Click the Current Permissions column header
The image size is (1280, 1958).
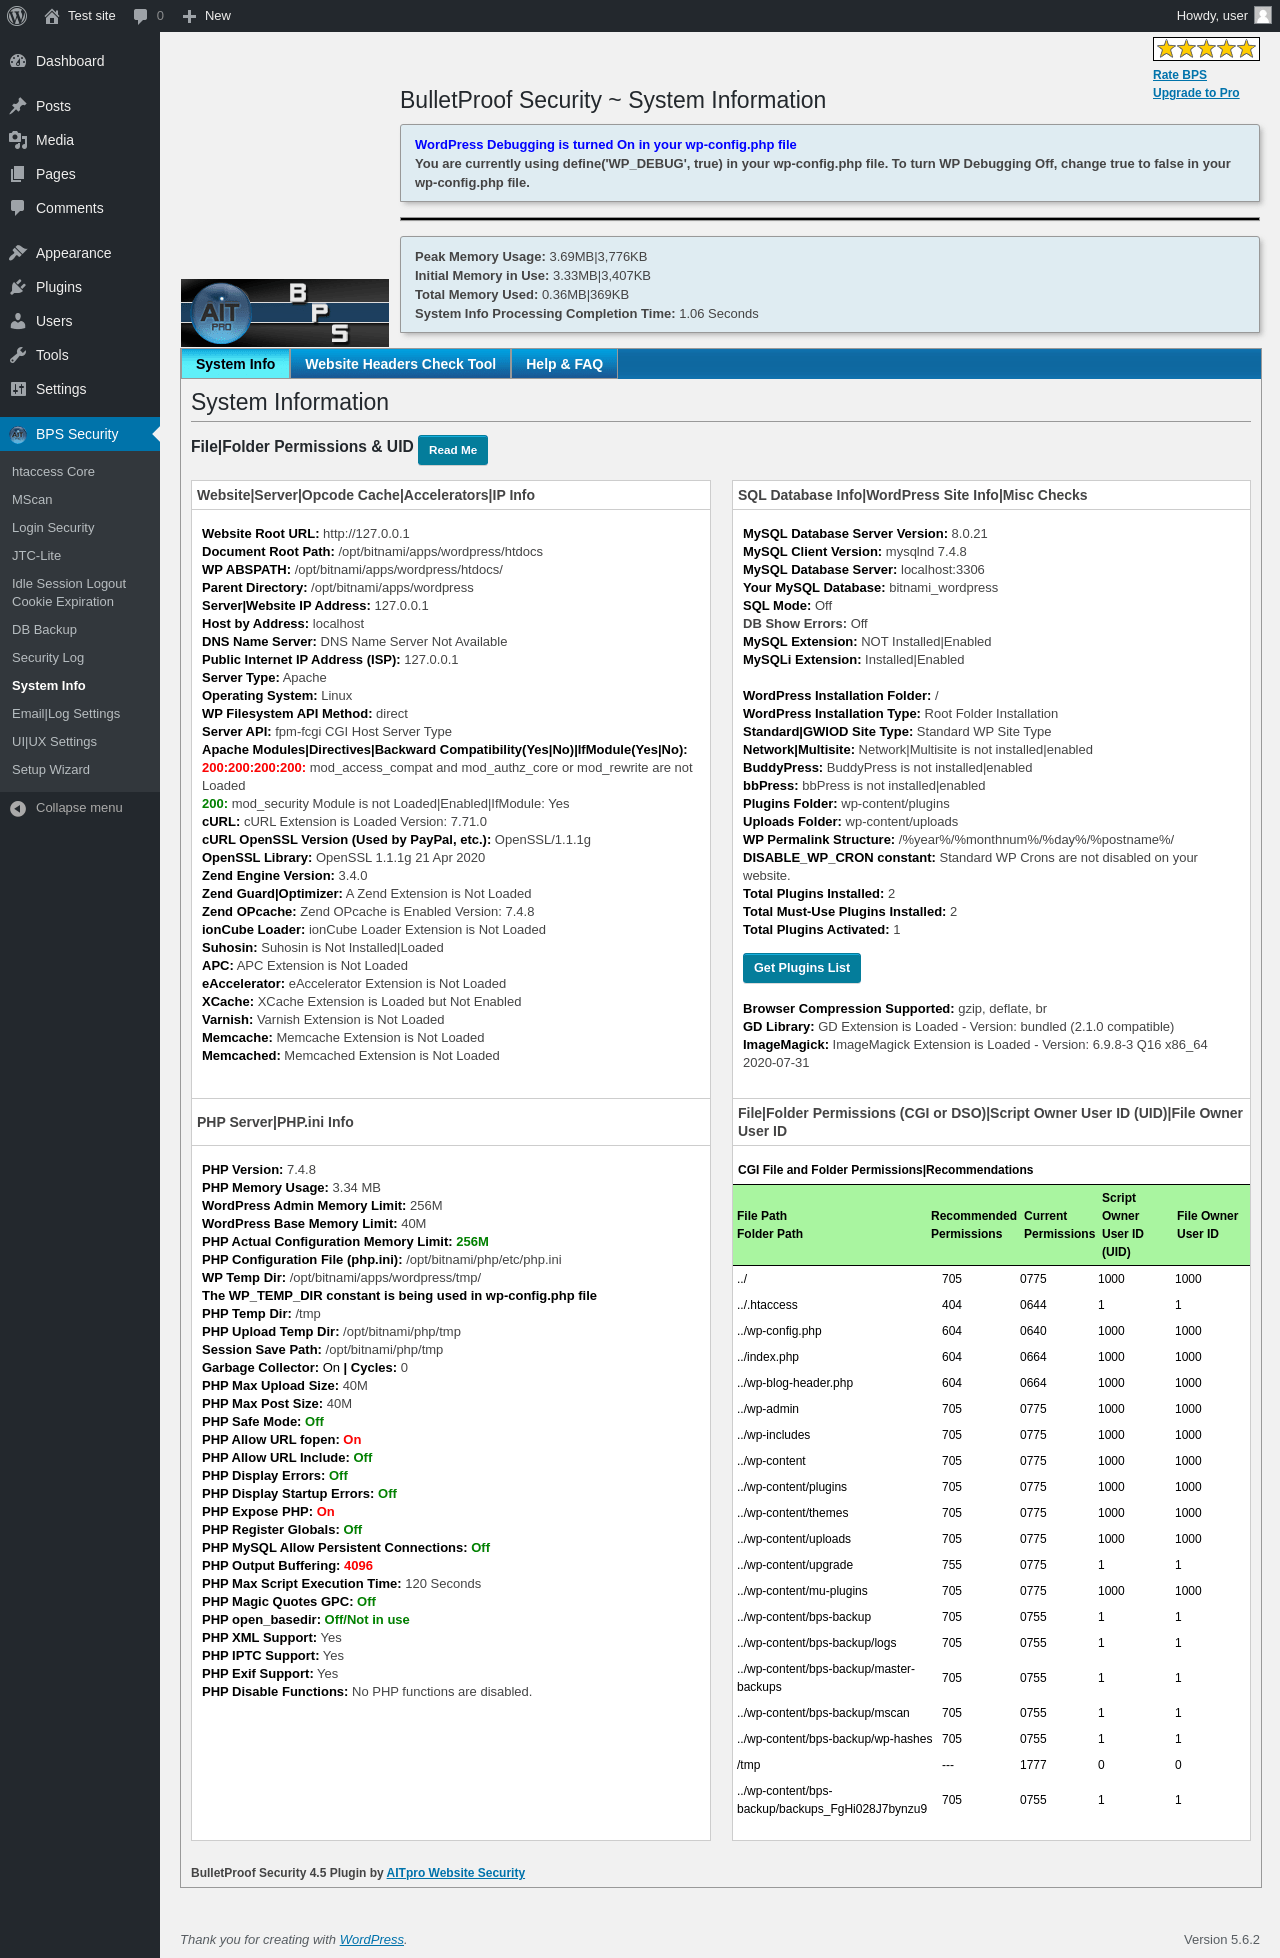click(1060, 1225)
